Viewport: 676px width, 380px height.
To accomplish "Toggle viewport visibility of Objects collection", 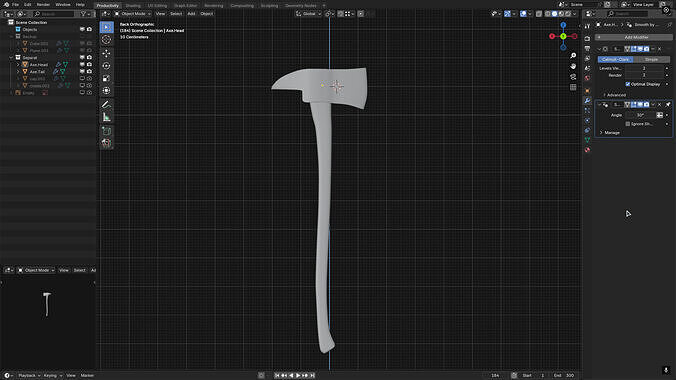I will pos(82,29).
